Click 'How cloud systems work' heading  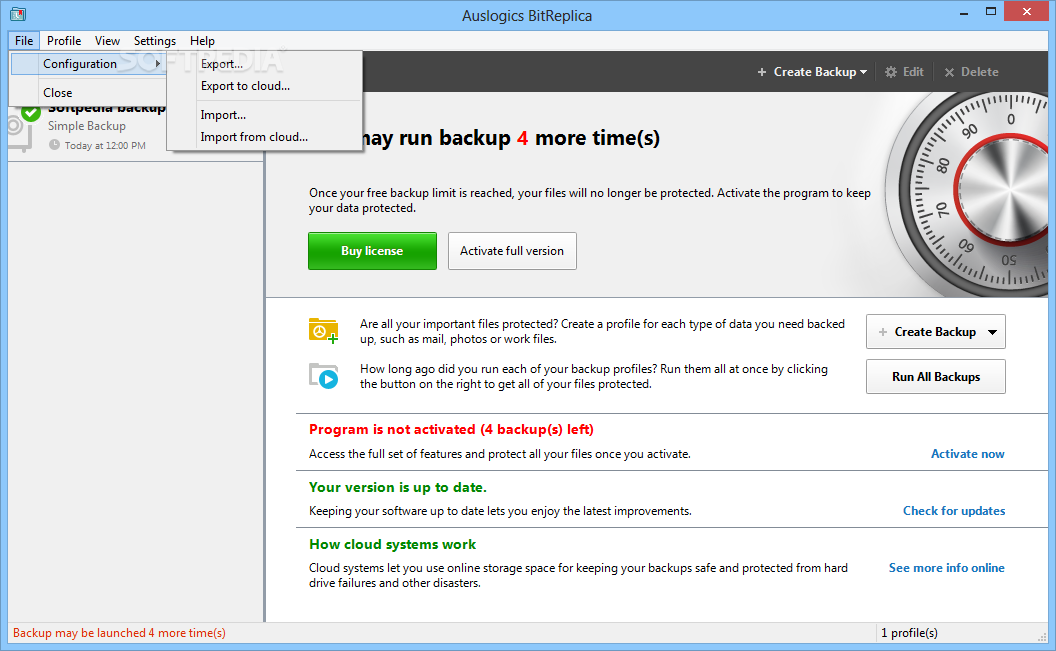point(392,545)
